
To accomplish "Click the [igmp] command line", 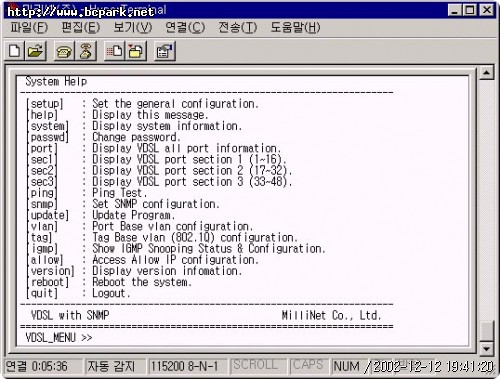I will [x=176, y=249].
